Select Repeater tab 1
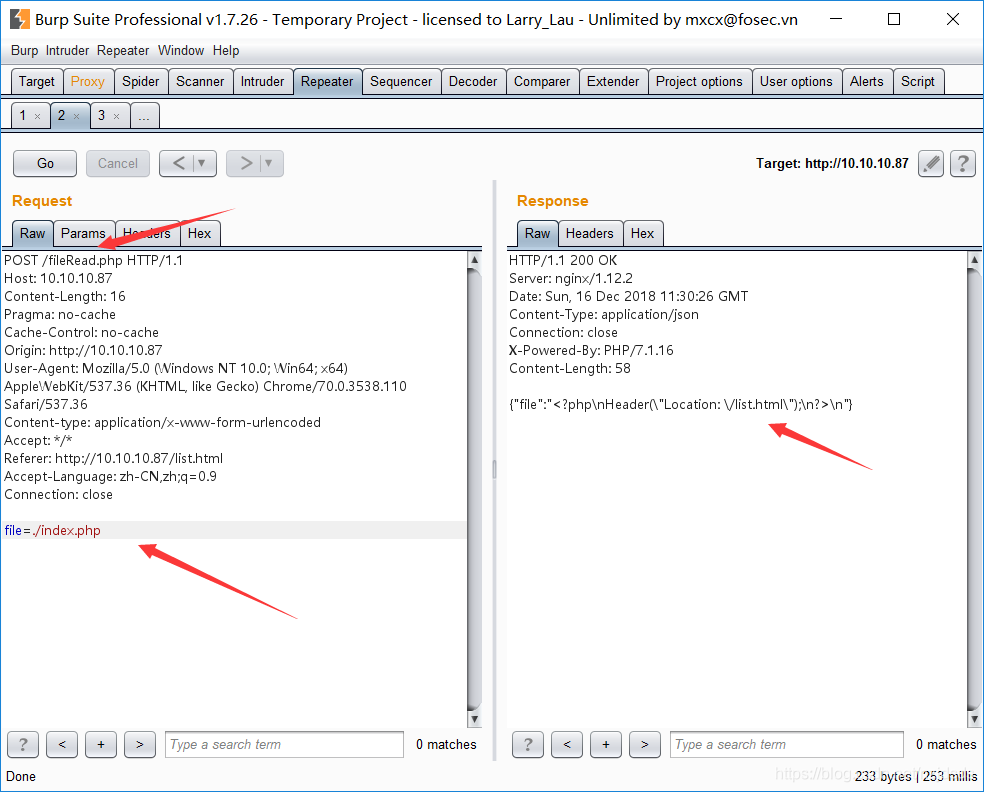This screenshot has width=984, height=792. [23, 115]
